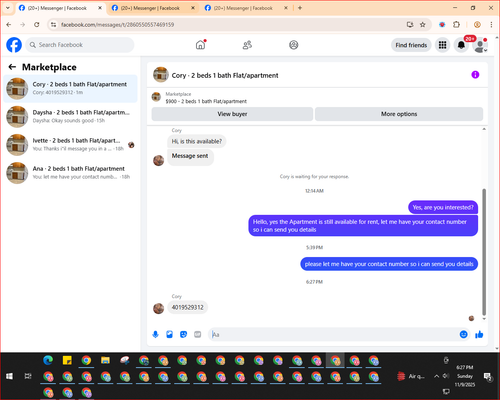
Task: Open the Home feed icon
Action: (x=200, y=45)
